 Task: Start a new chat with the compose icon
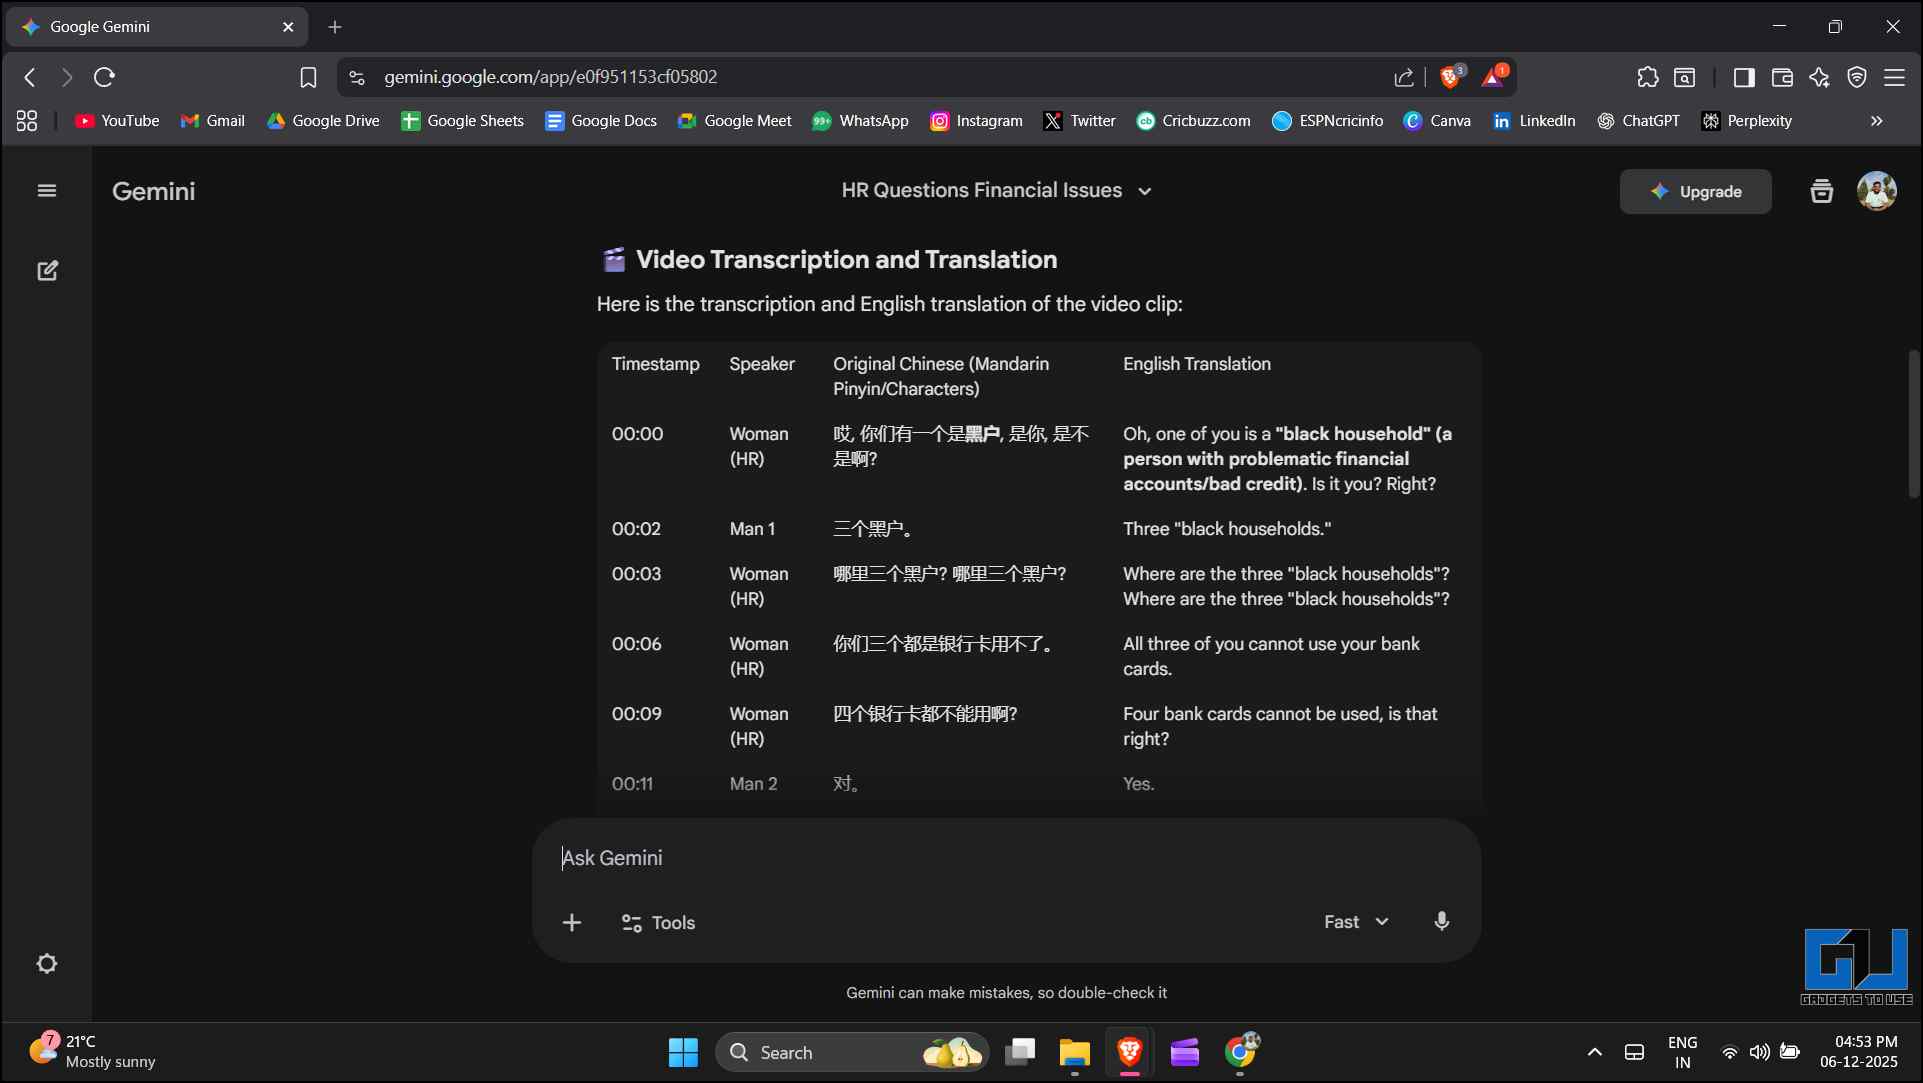(x=47, y=271)
